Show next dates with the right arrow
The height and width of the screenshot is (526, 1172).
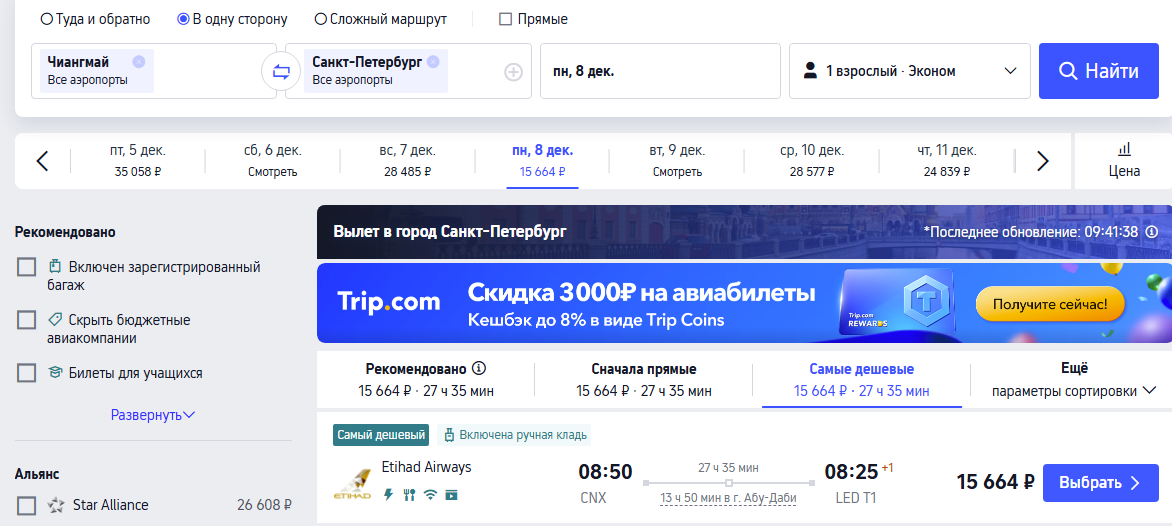tap(1042, 161)
